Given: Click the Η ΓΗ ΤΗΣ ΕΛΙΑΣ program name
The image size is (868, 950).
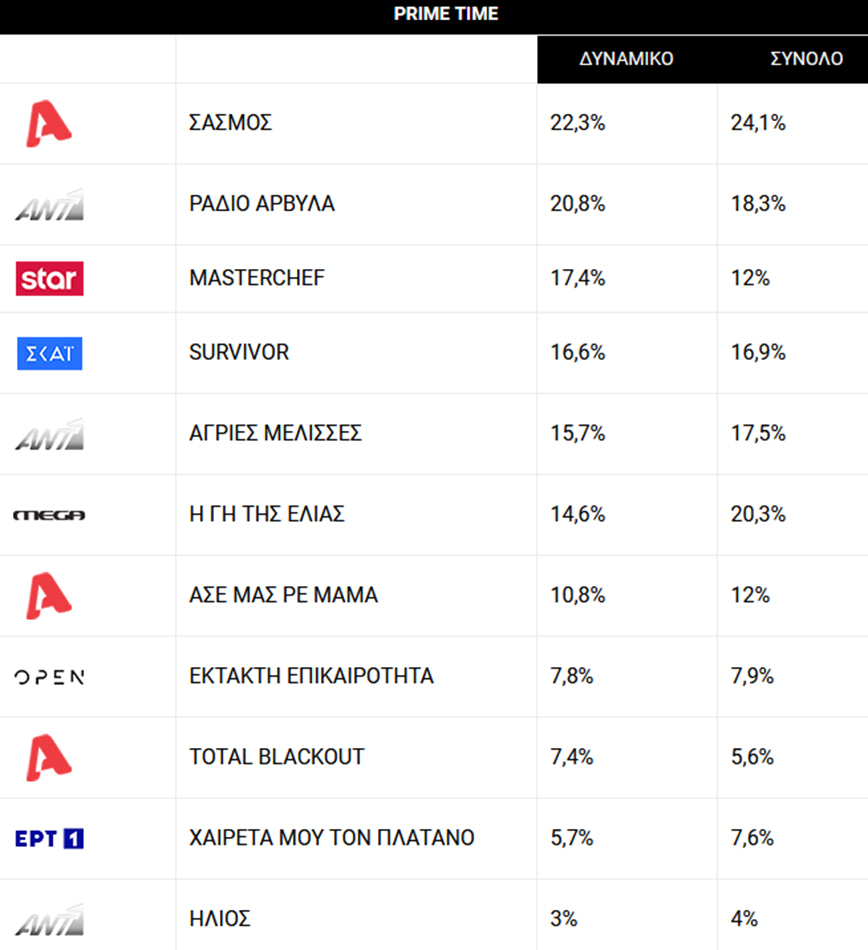Looking at the screenshot, I should (x=267, y=515).
